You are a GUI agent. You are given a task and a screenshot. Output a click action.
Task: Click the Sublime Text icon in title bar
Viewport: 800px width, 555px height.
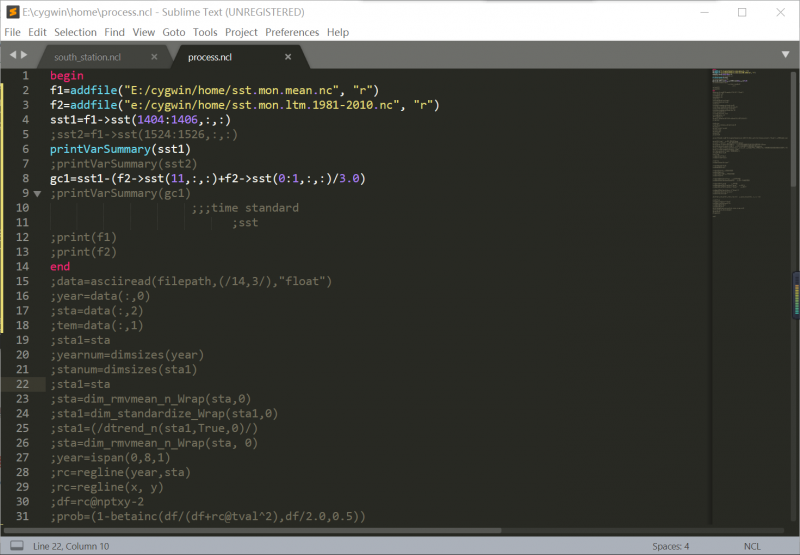(x=11, y=12)
